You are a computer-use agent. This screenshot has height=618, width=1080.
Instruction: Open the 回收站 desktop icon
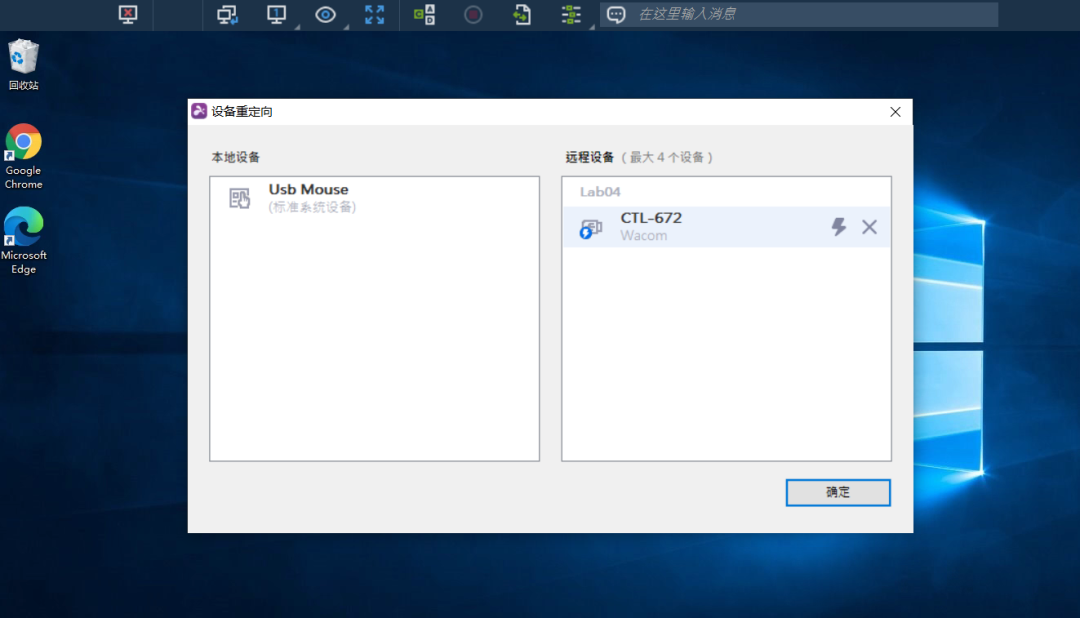(x=23, y=65)
